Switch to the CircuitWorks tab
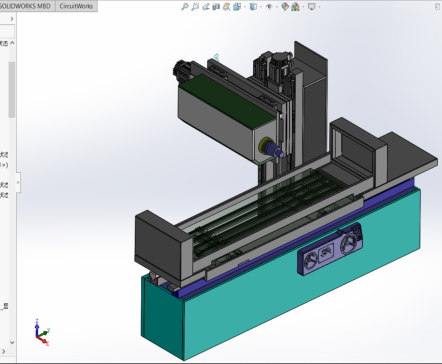 [x=76, y=6]
